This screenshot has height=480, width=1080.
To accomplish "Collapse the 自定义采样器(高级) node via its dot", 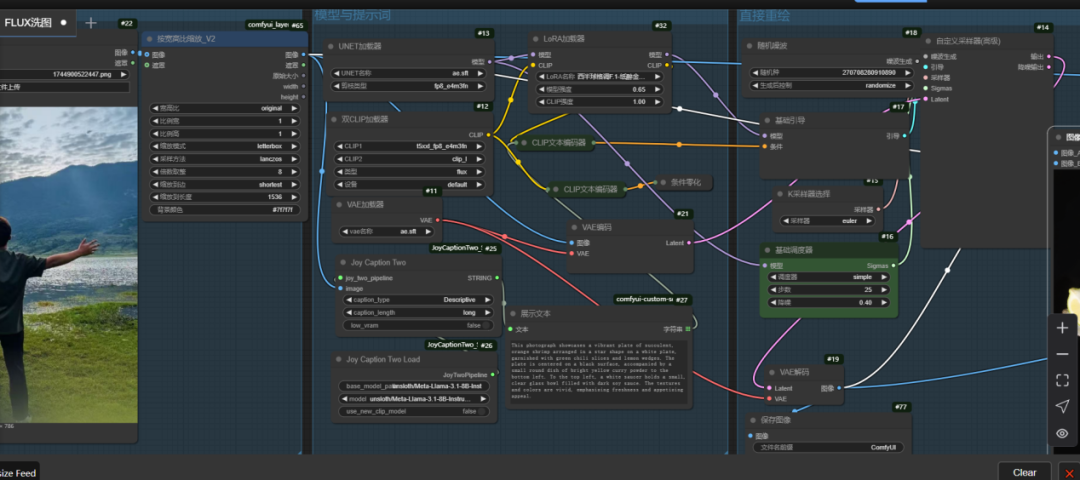I will [x=928, y=41].
